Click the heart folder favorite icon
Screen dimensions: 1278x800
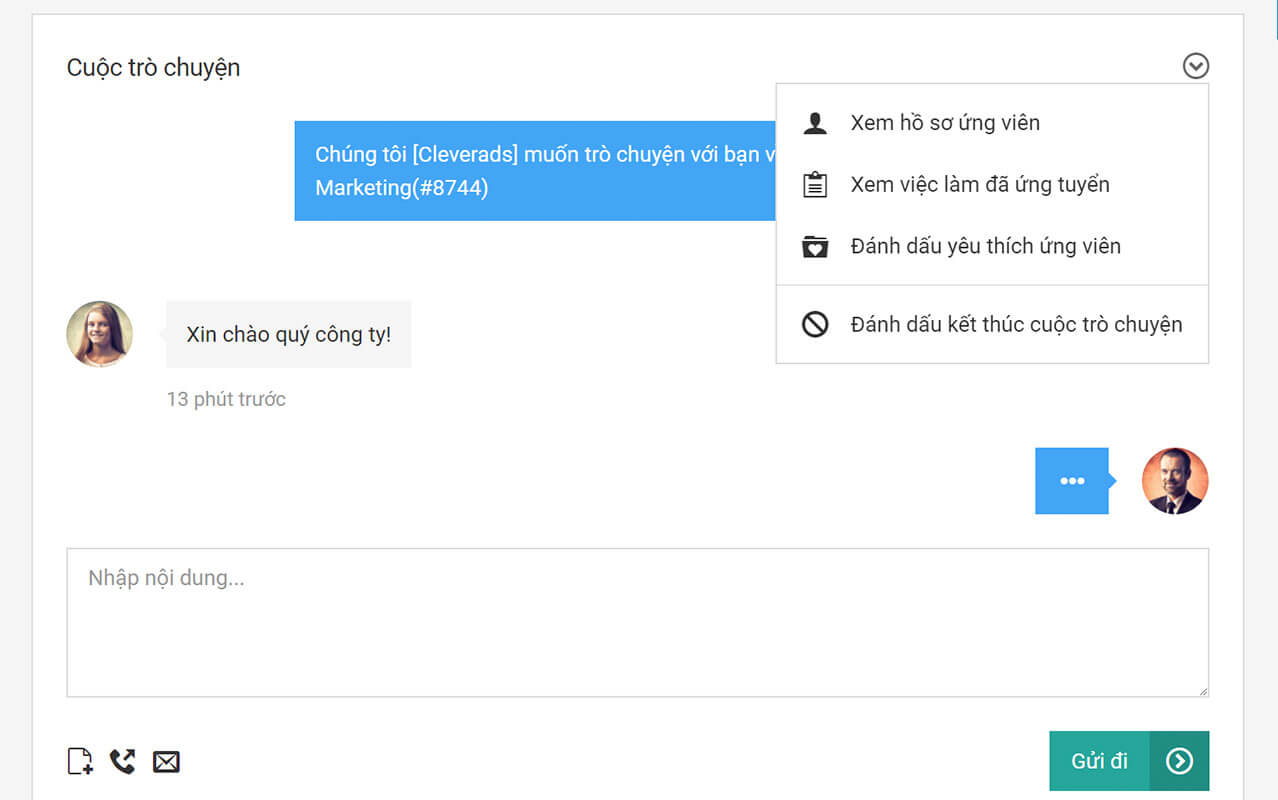point(815,247)
